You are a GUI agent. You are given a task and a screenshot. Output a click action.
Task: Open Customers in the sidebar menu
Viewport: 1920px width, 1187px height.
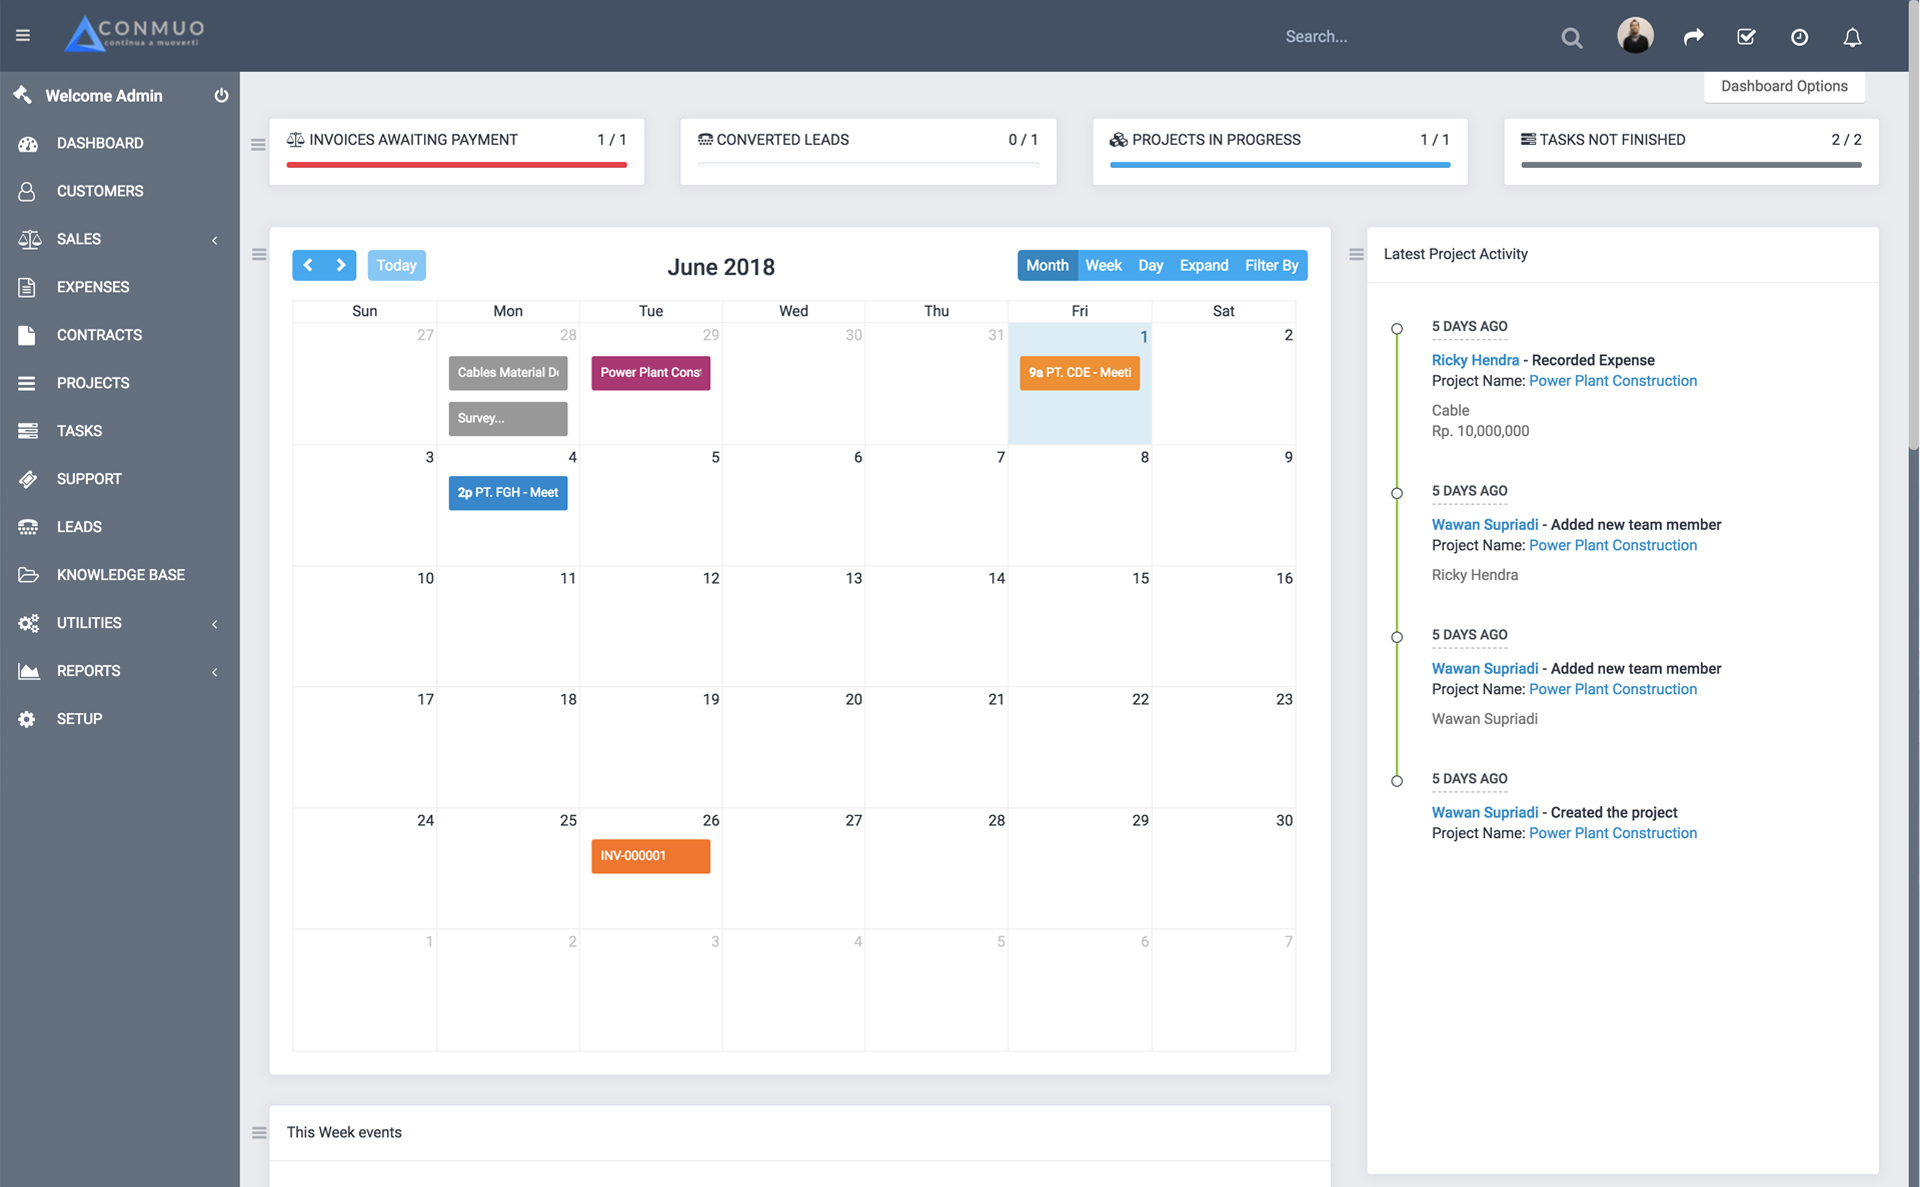100,191
